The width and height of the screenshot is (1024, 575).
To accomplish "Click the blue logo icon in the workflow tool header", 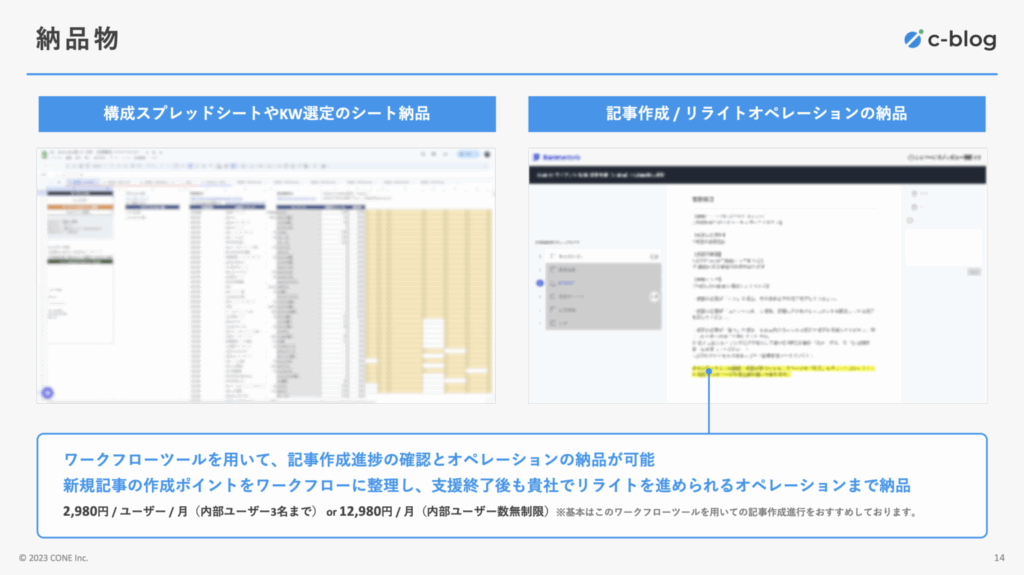I will (x=537, y=158).
